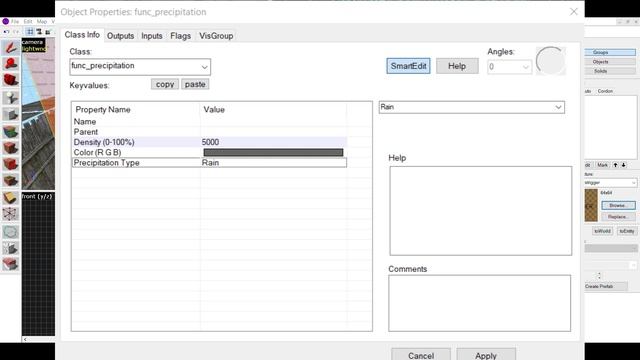Viewport: 640px width, 360px height.
Task: Select the Vertex wireframe tool
Action: point(10,214)
